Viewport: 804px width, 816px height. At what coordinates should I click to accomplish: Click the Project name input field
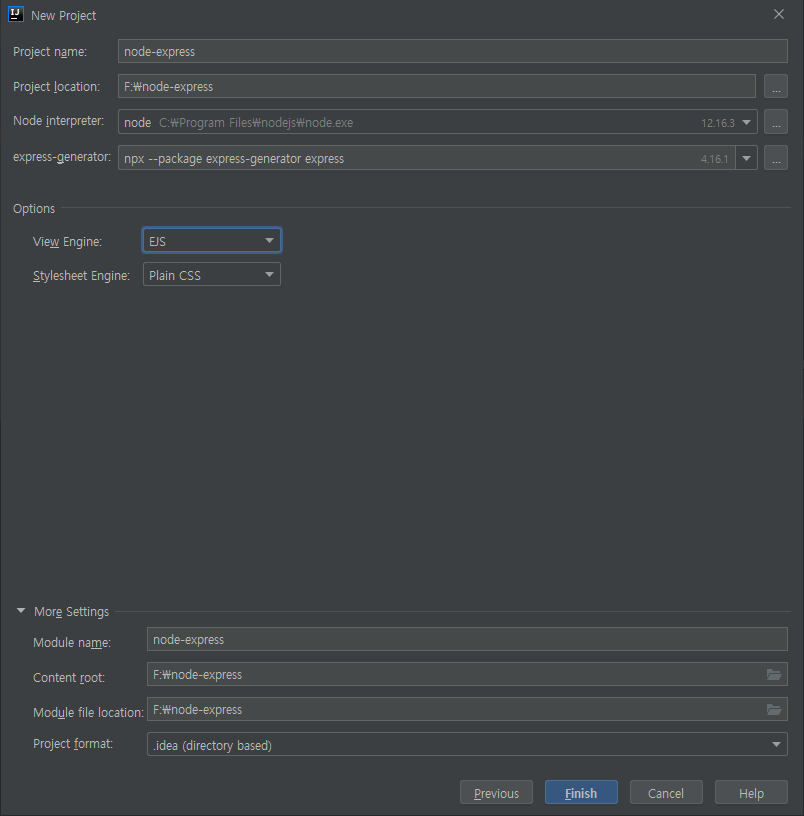(x=452, y=51)
